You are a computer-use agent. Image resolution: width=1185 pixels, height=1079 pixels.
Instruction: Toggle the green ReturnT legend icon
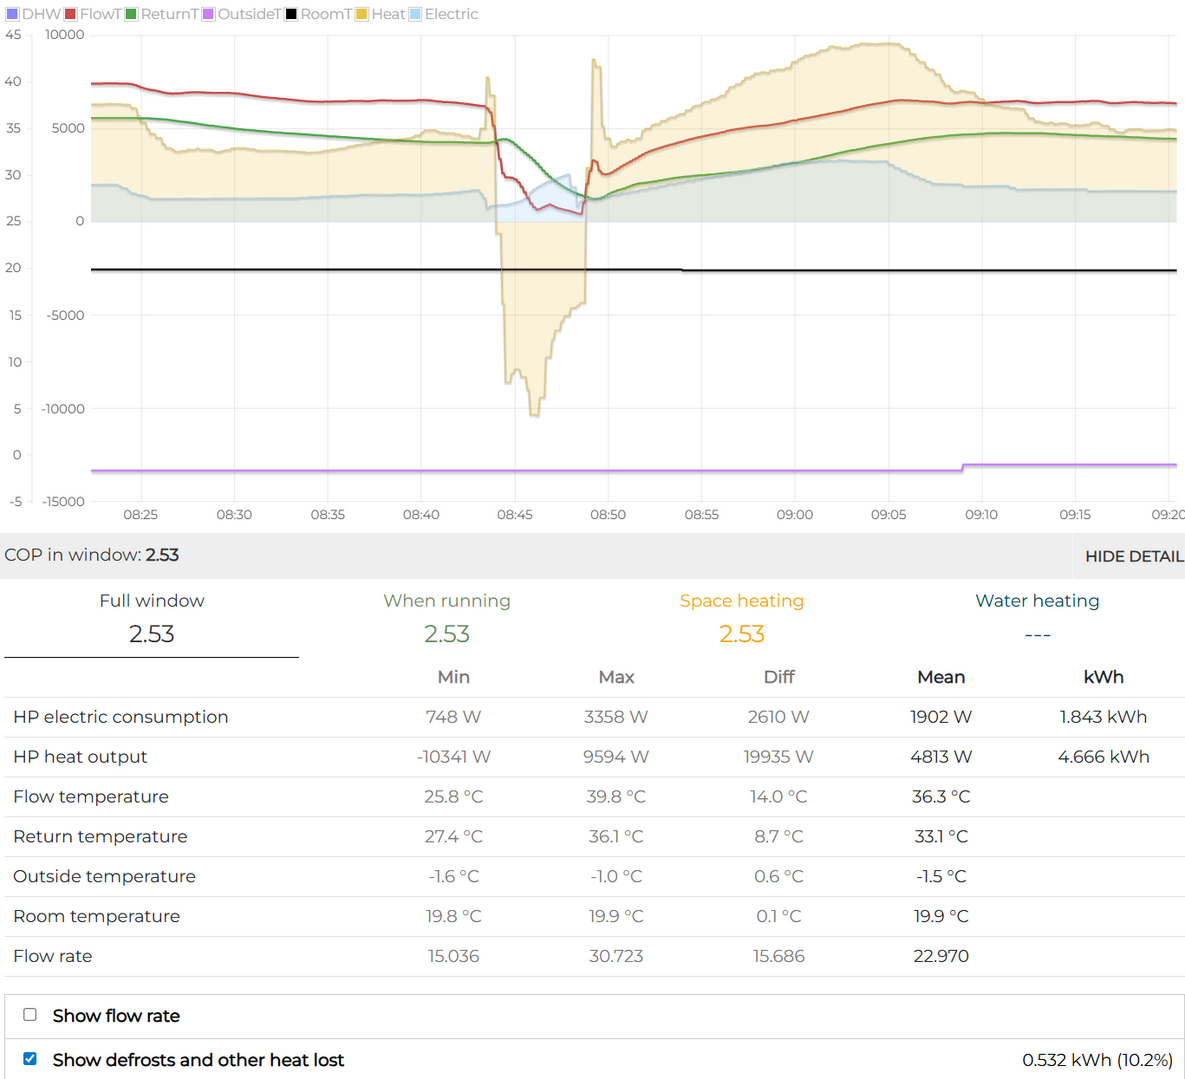pos(131,14)
